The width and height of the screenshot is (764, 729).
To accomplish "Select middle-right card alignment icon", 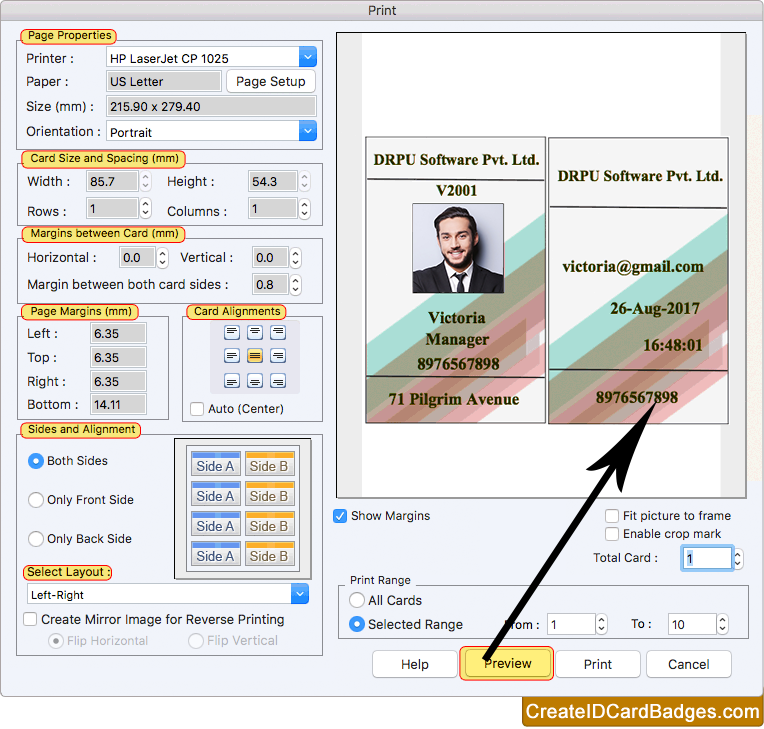I will point(278,356).
